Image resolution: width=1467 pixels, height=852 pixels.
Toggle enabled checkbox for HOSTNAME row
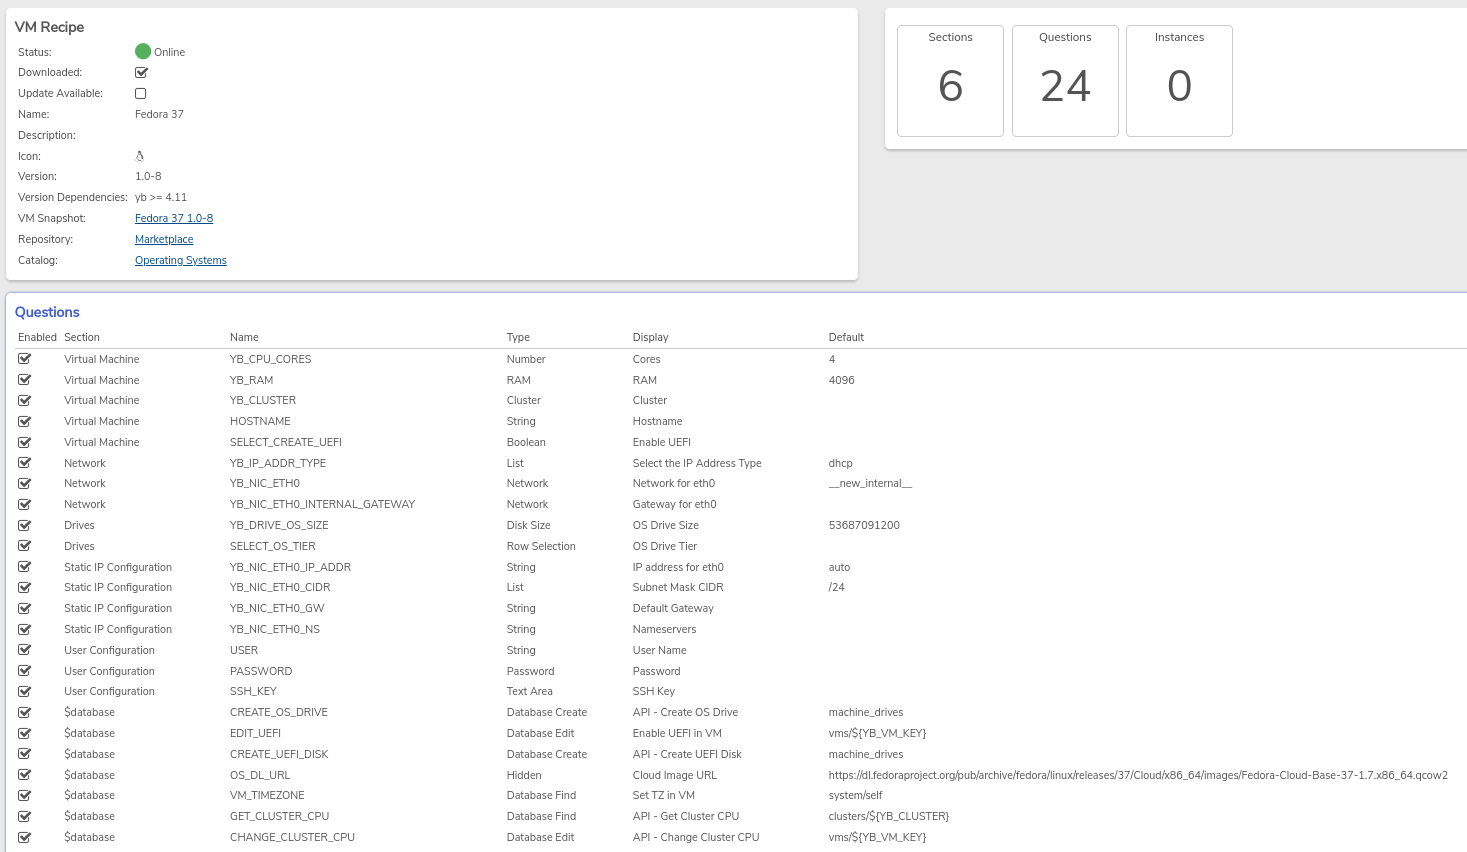(x=25, y=421)
